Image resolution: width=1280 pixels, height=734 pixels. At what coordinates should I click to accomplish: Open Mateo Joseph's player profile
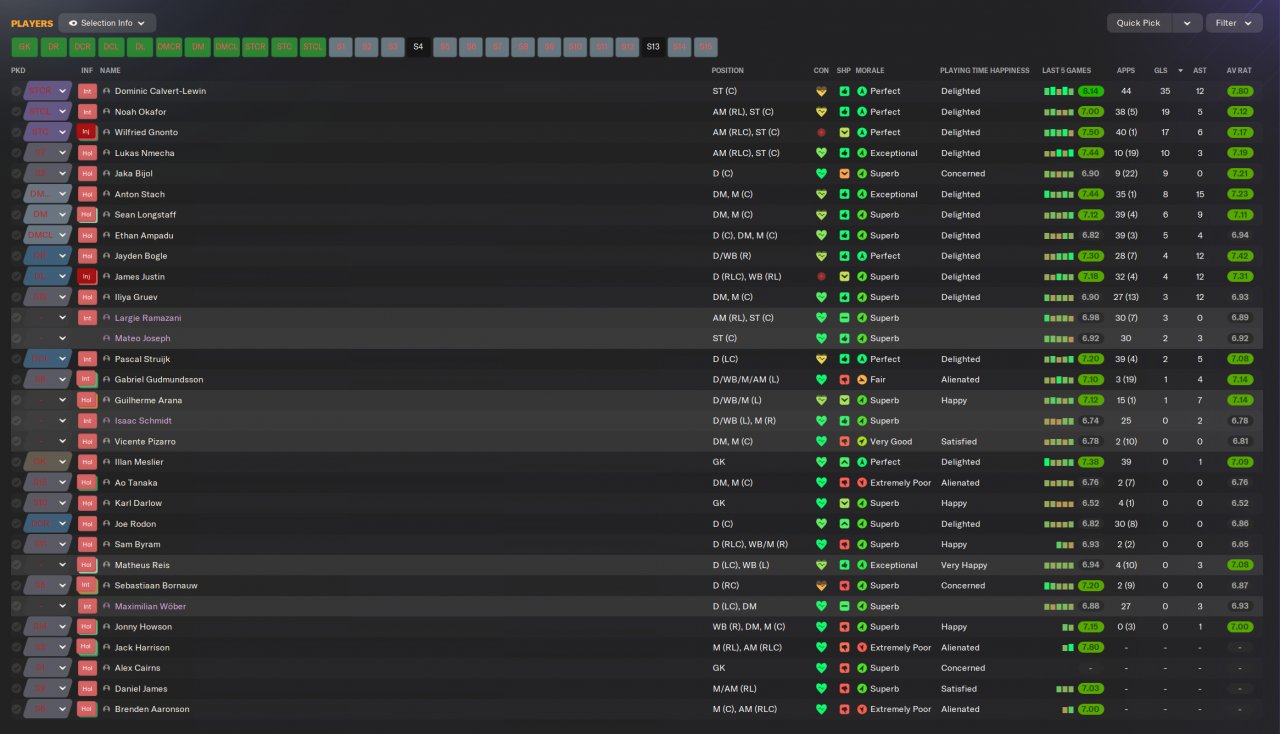click(x=143, y=339)
